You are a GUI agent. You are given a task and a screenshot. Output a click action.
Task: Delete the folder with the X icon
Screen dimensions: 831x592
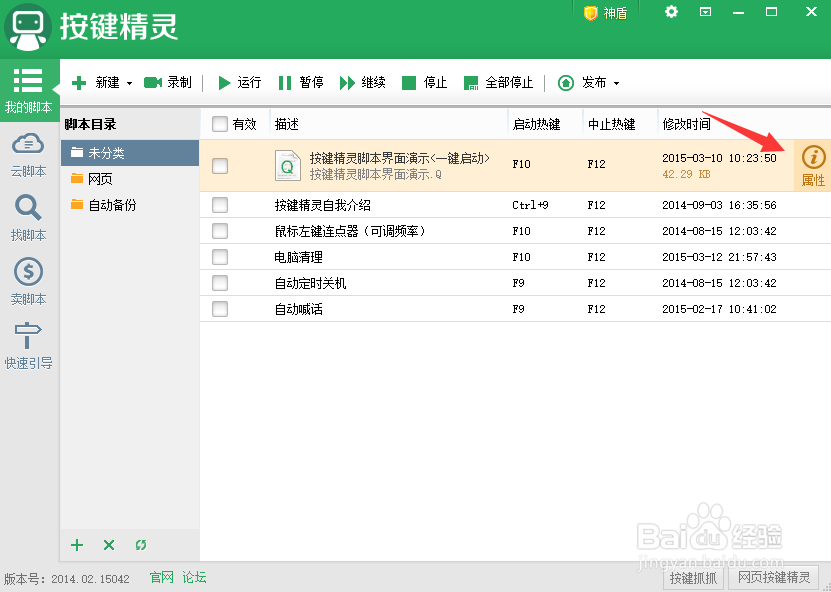109,545
